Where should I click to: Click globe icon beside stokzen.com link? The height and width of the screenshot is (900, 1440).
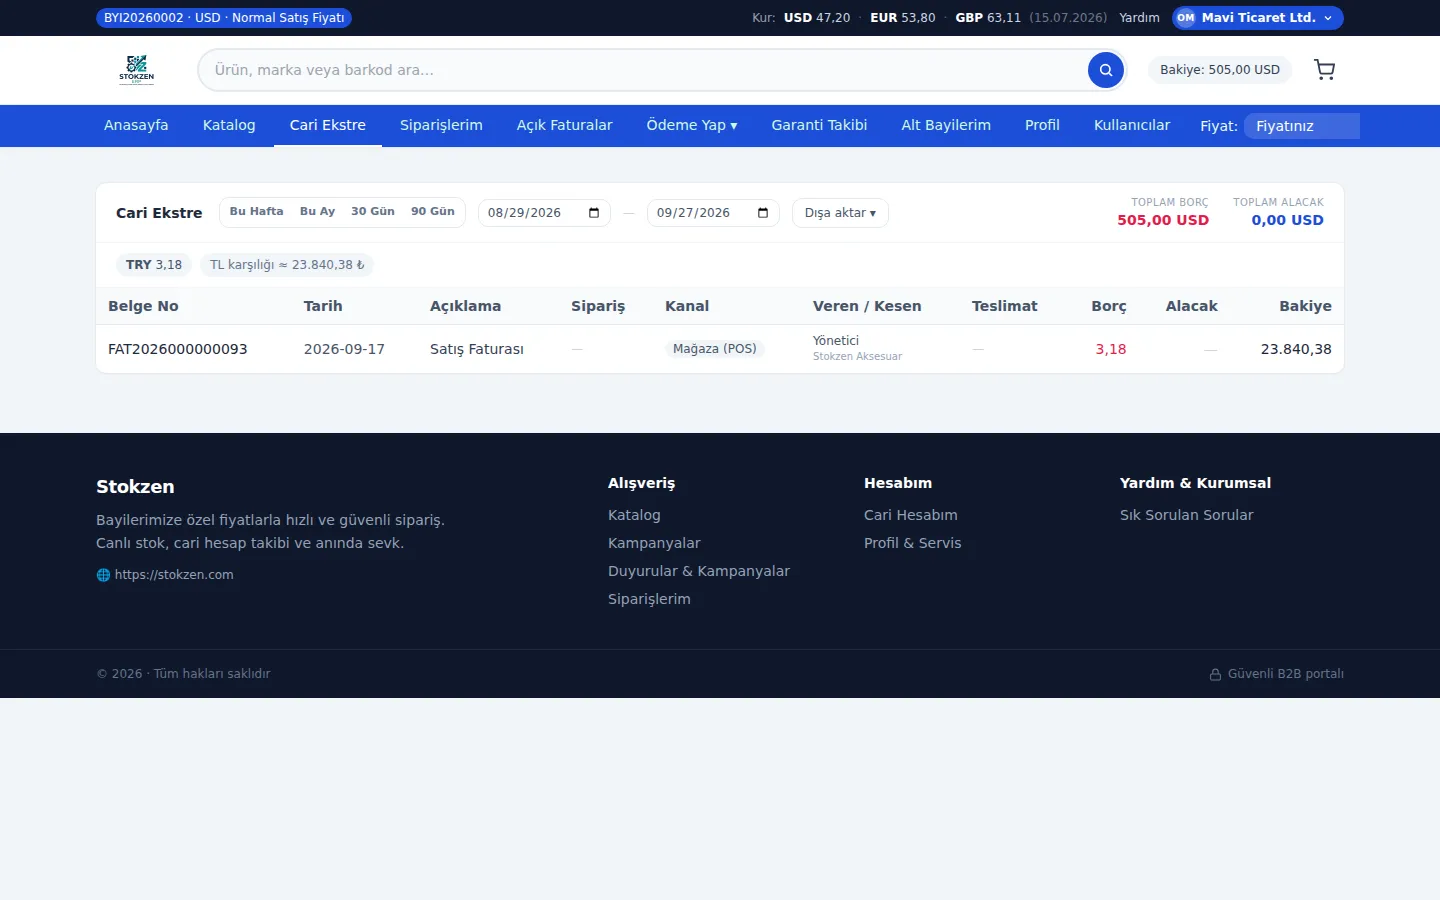coord(103,575)
